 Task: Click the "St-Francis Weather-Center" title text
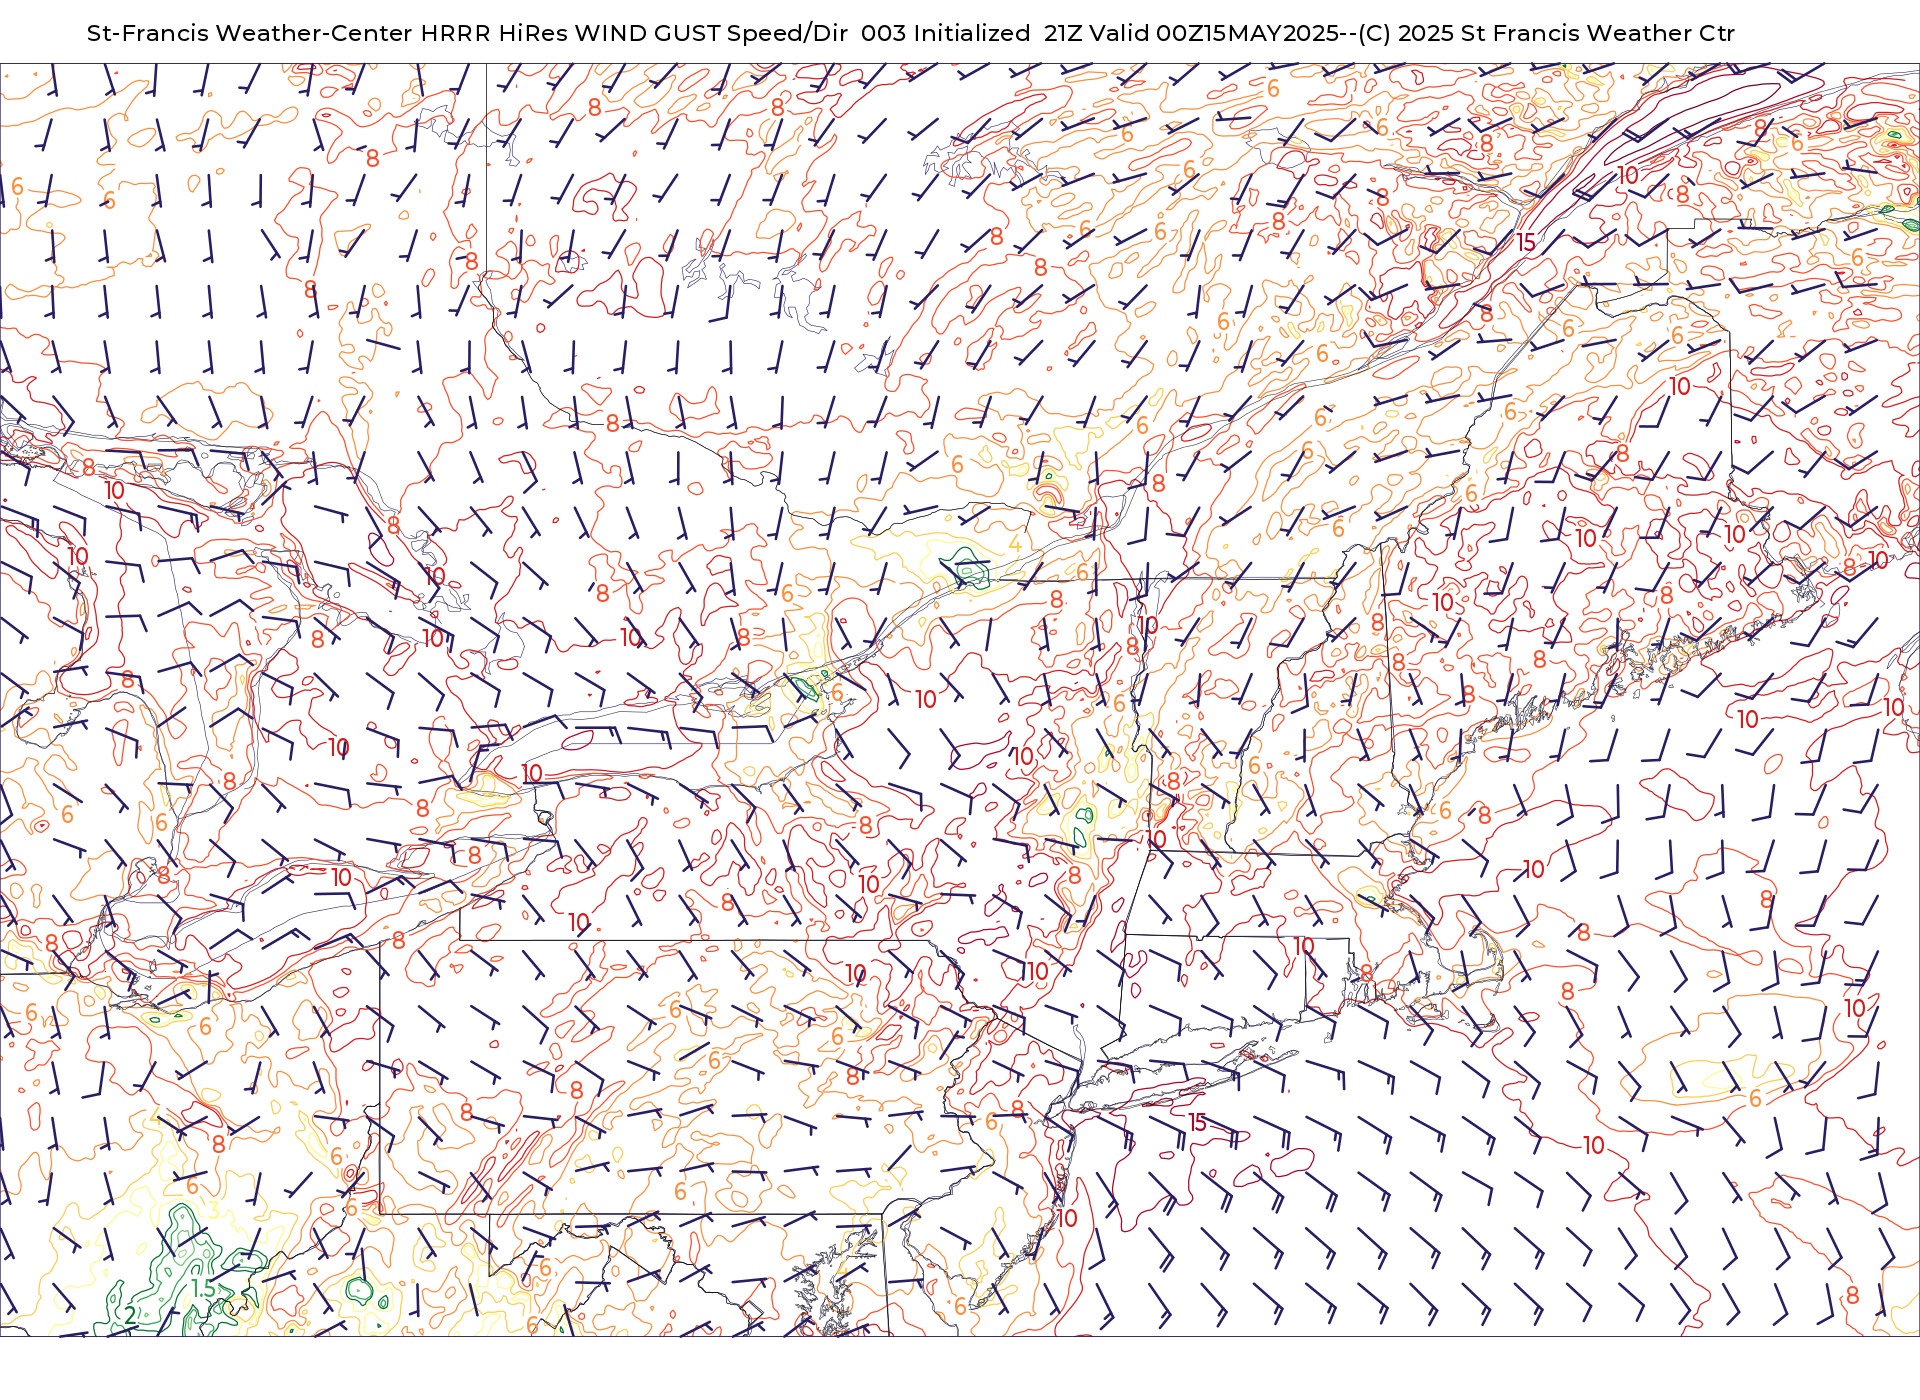point(250,33)
